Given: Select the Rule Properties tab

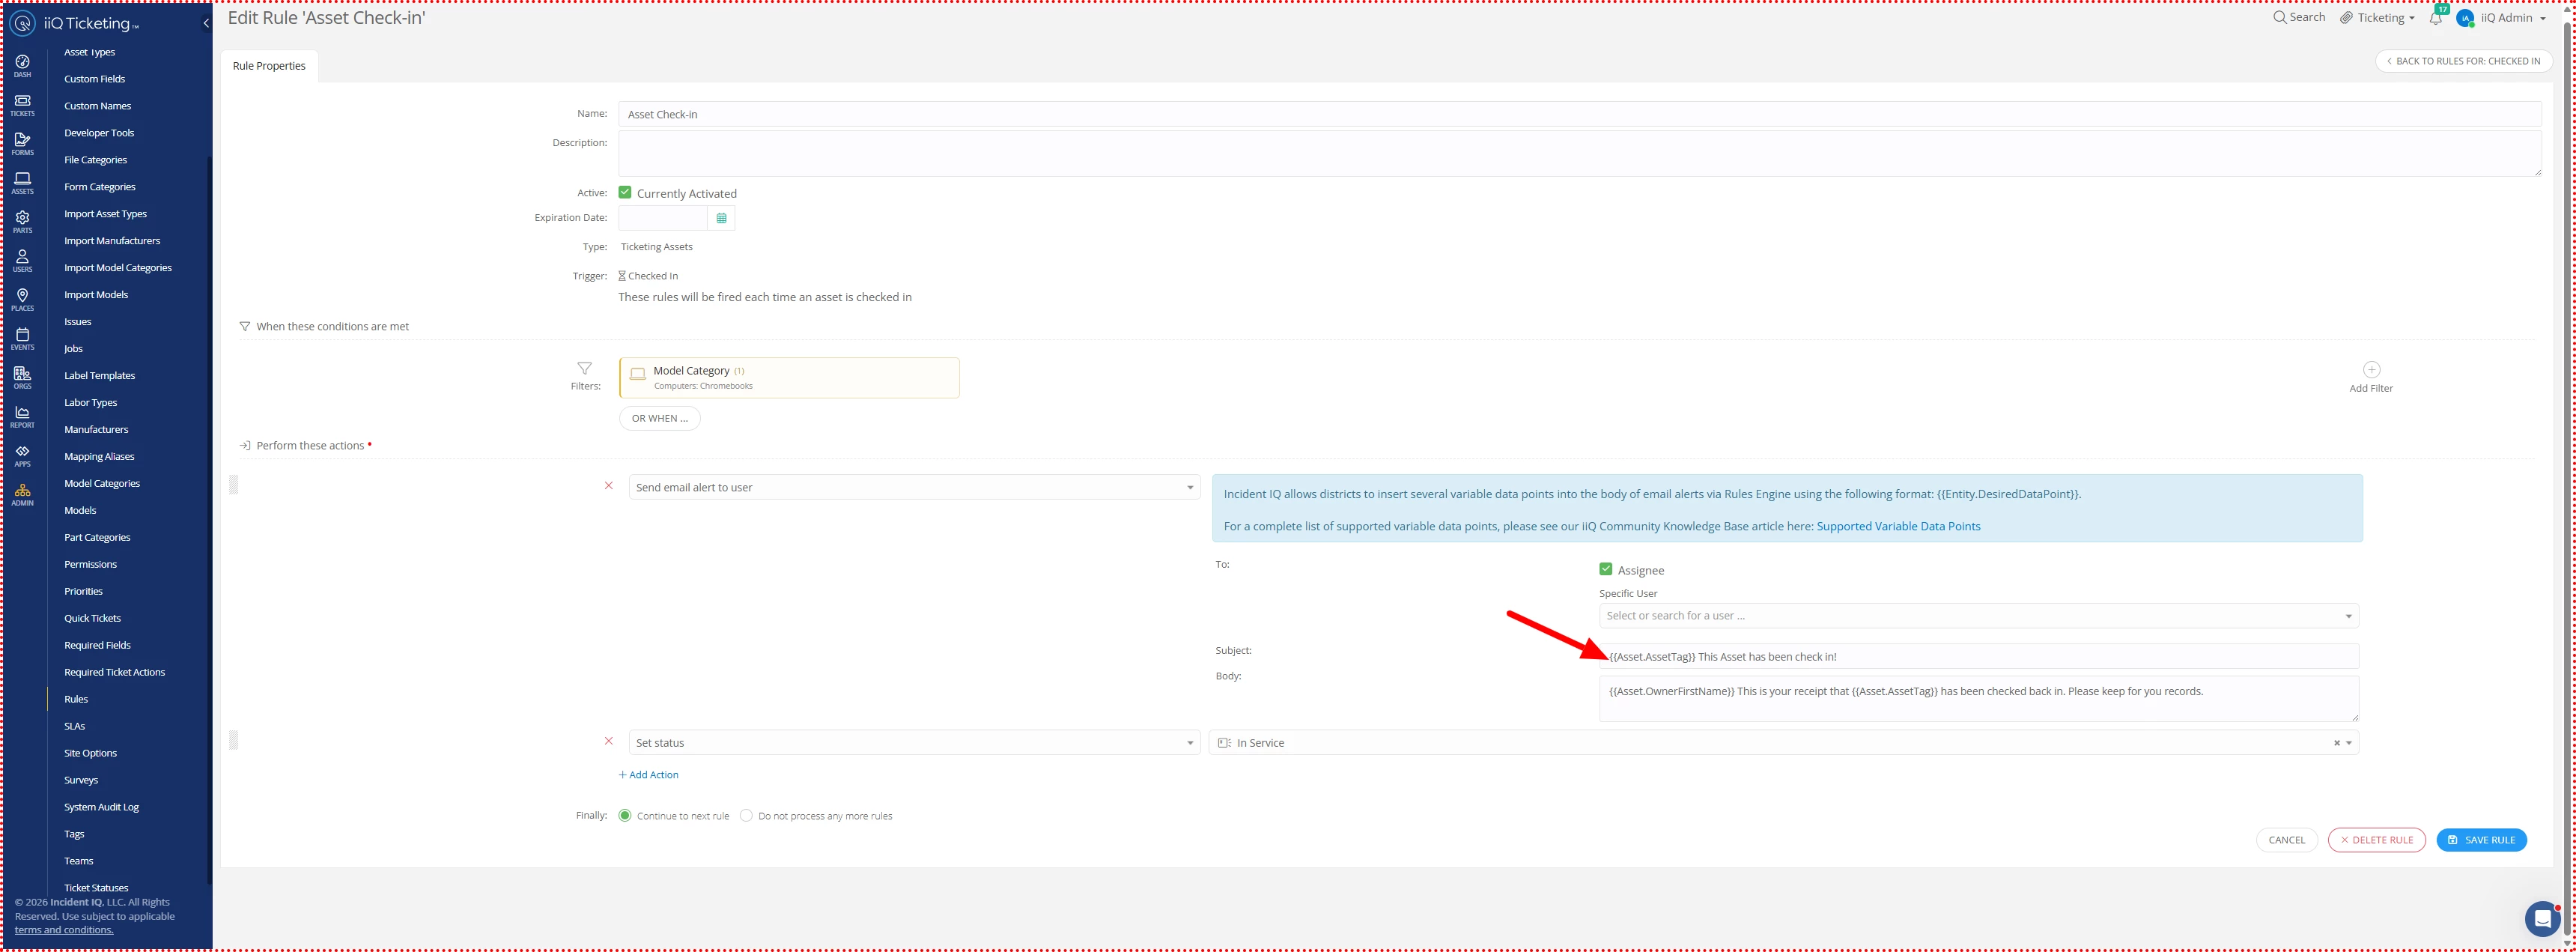Looking at the screenshot, I should pyautogui.click(x=269, y=66).
